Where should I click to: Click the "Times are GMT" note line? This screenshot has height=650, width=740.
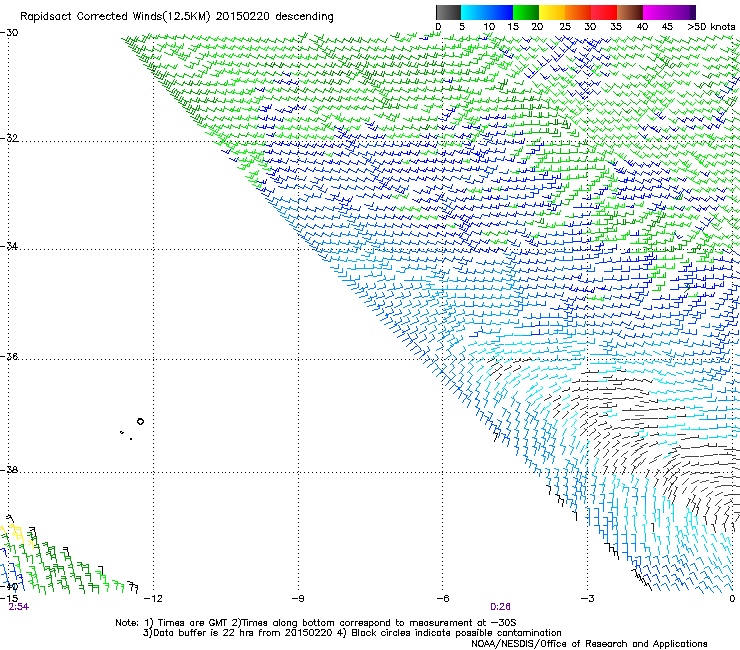pyautogui.click(x=315, y=623)
